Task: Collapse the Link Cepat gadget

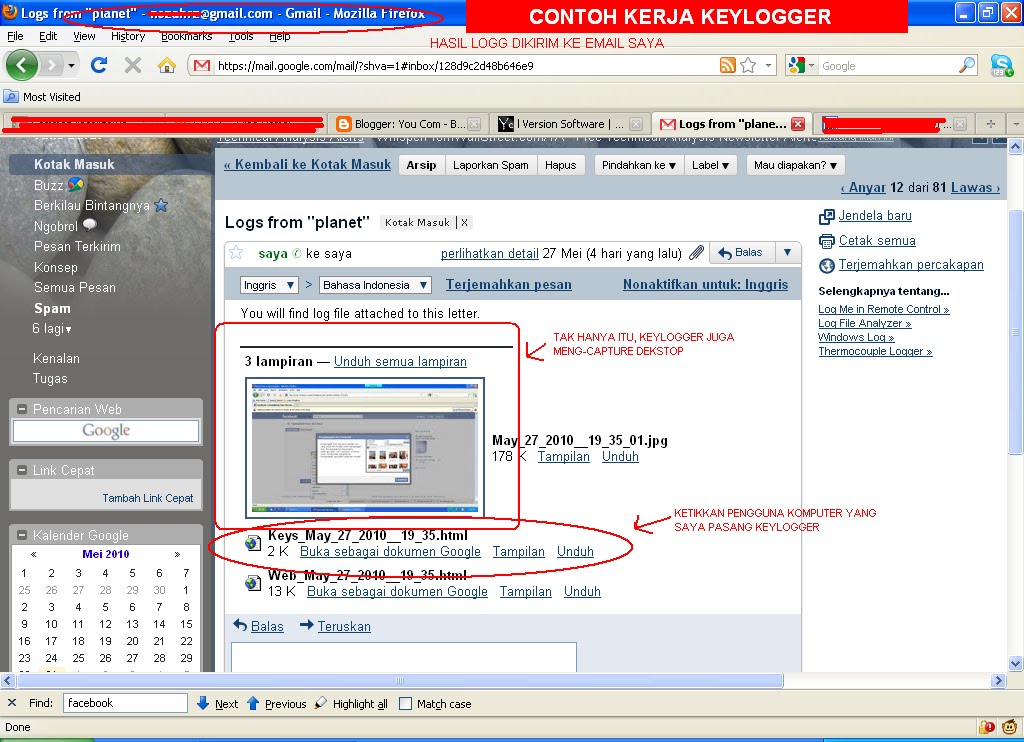Action: coord(22,470)
